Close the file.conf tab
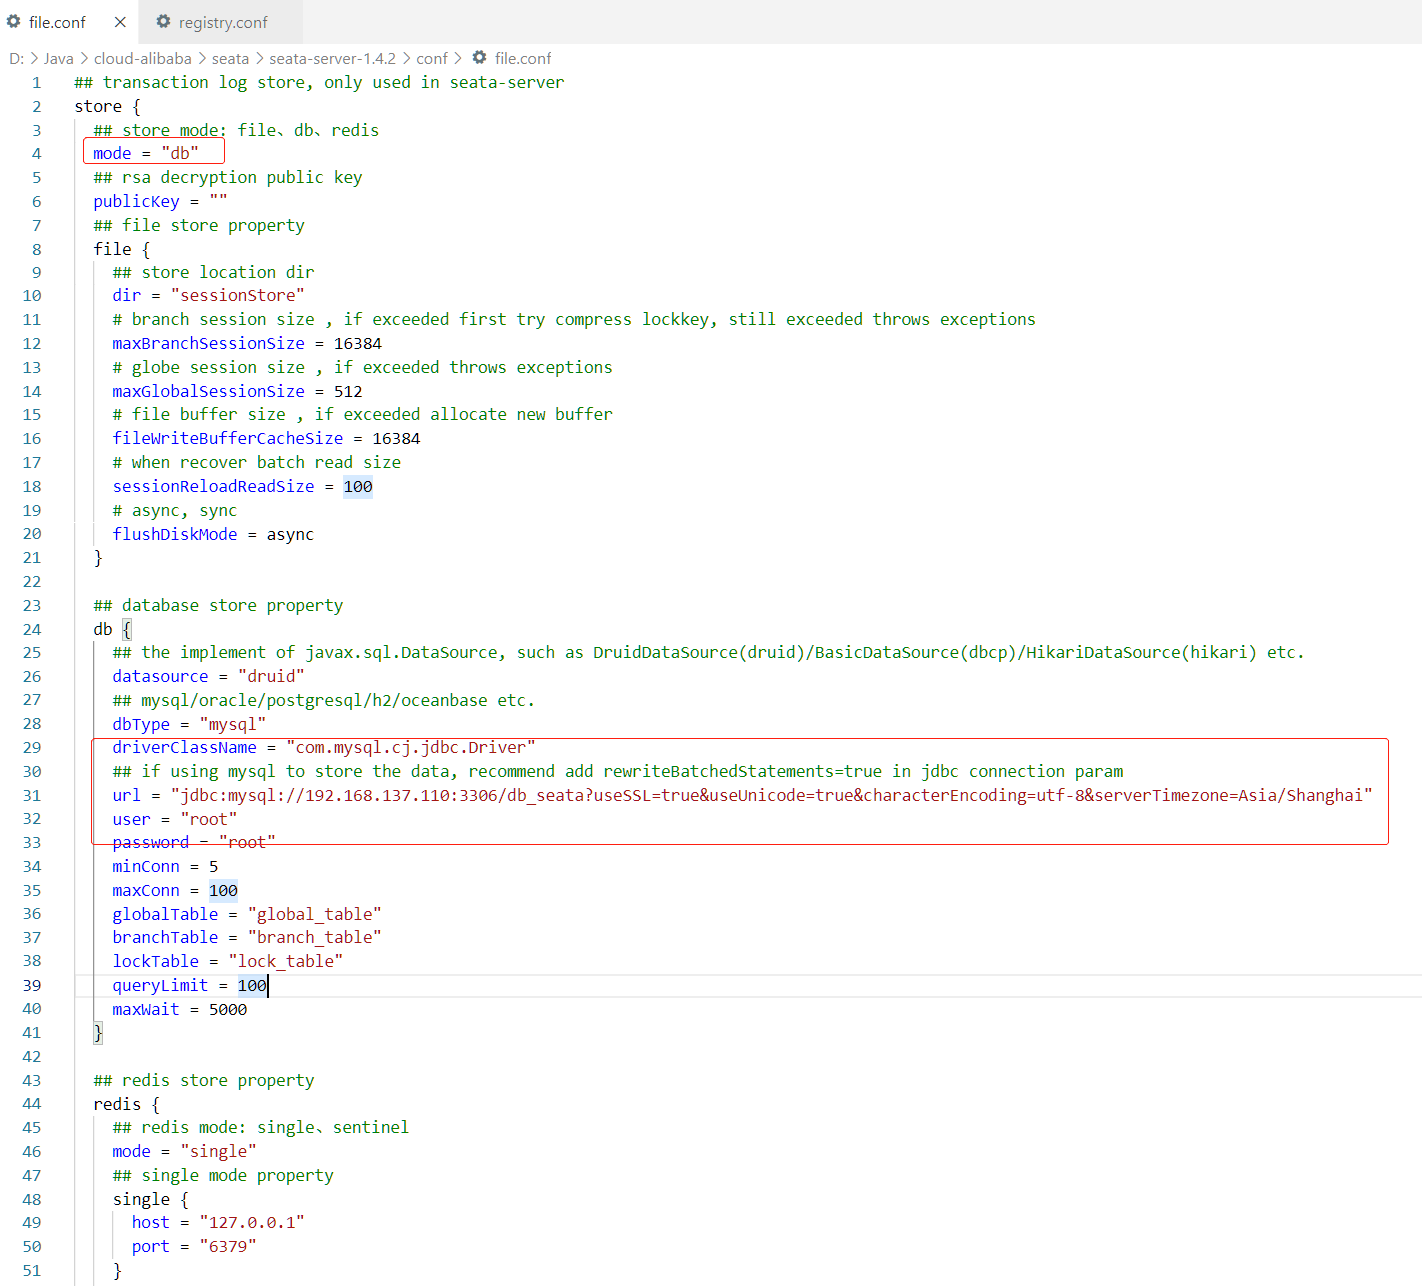The height and width of the screenshot is (1286, 1422). pyautogui.click(x=120, y=22)
